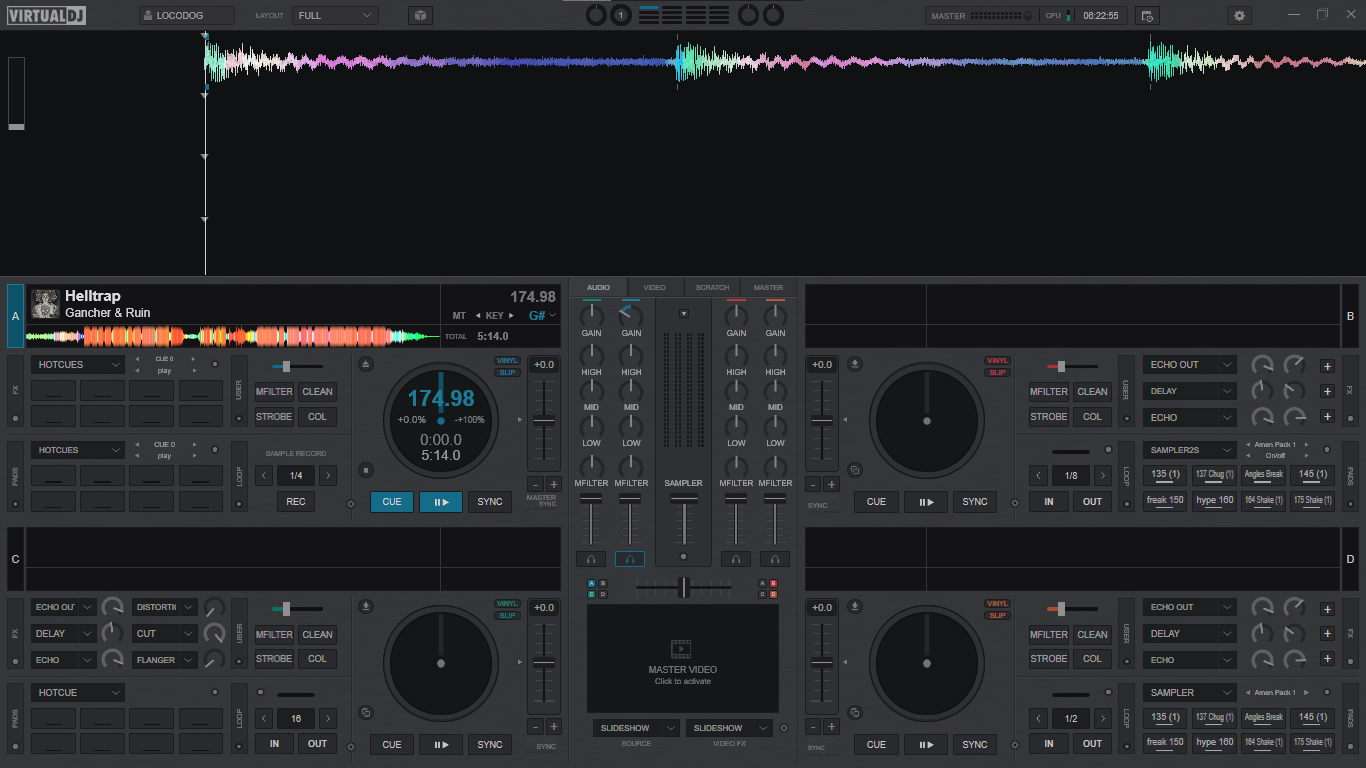This screenshot has width=1366, height=768.
Task: Click the 3D box icon beside layout selector
Action: coord(420,16)
